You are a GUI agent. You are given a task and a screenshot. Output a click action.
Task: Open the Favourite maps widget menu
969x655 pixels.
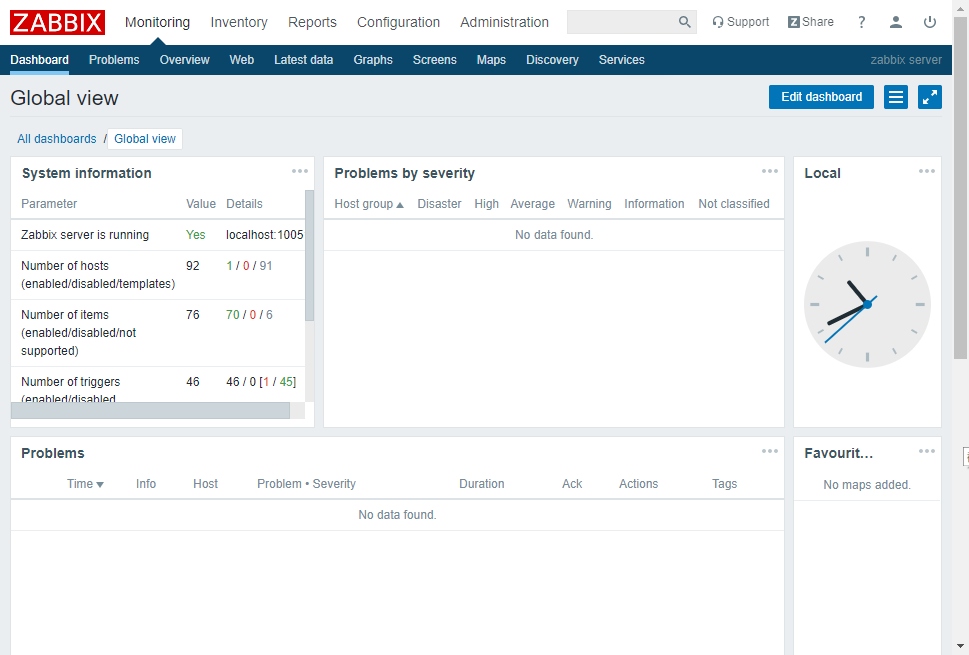coord(927,451)
